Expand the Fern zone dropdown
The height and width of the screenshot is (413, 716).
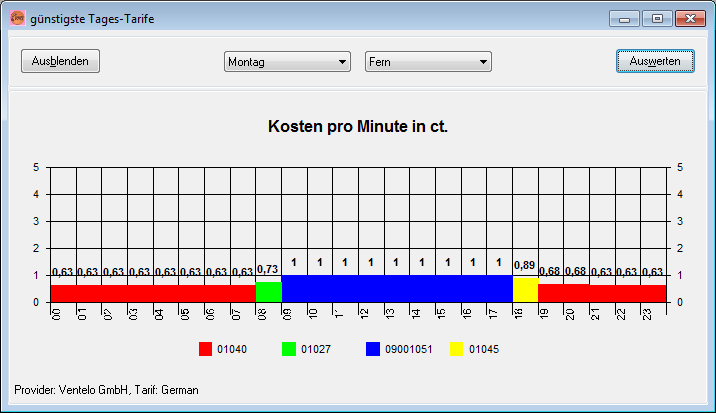pos(428,62)
